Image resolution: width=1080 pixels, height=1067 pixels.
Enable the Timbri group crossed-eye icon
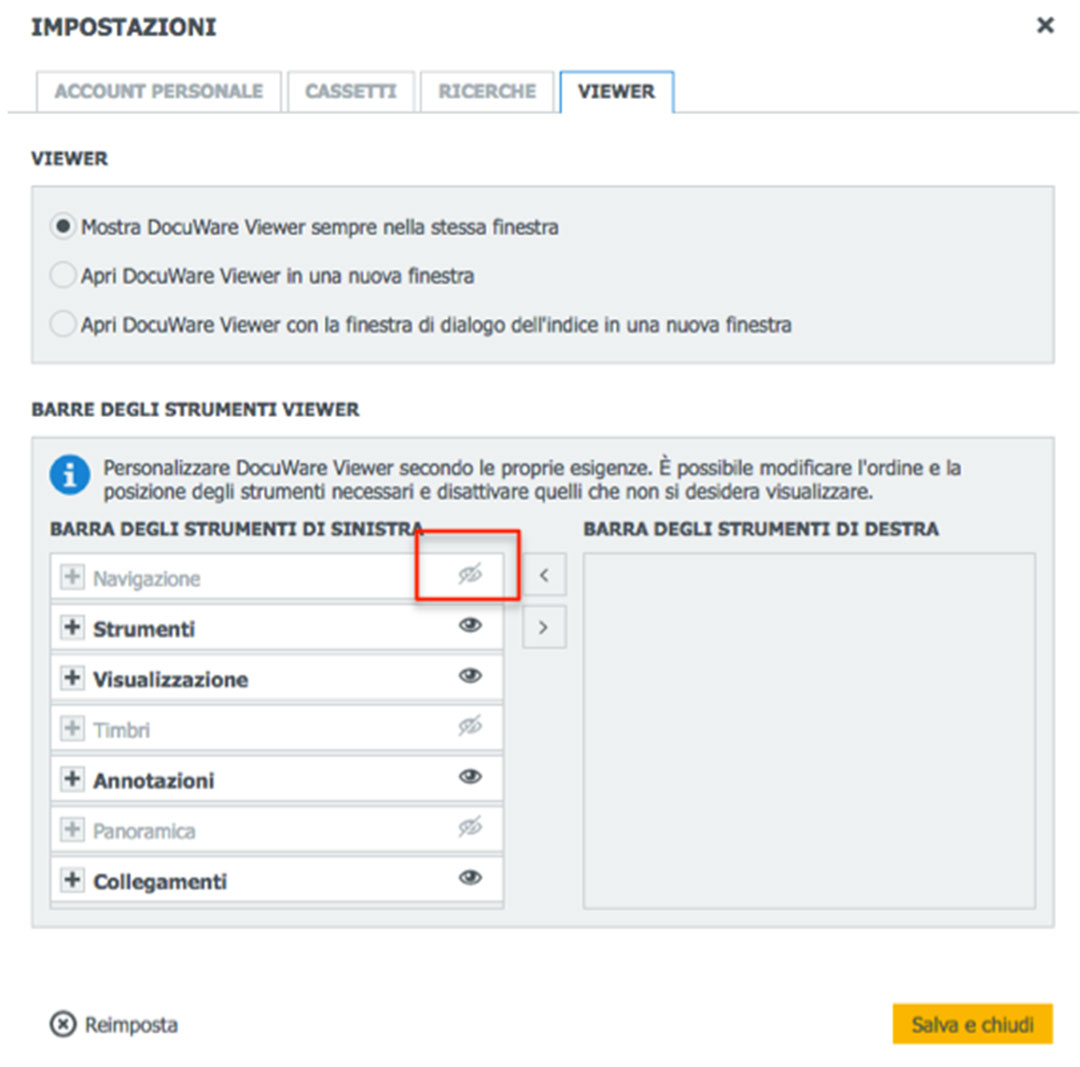click(470, 726)
